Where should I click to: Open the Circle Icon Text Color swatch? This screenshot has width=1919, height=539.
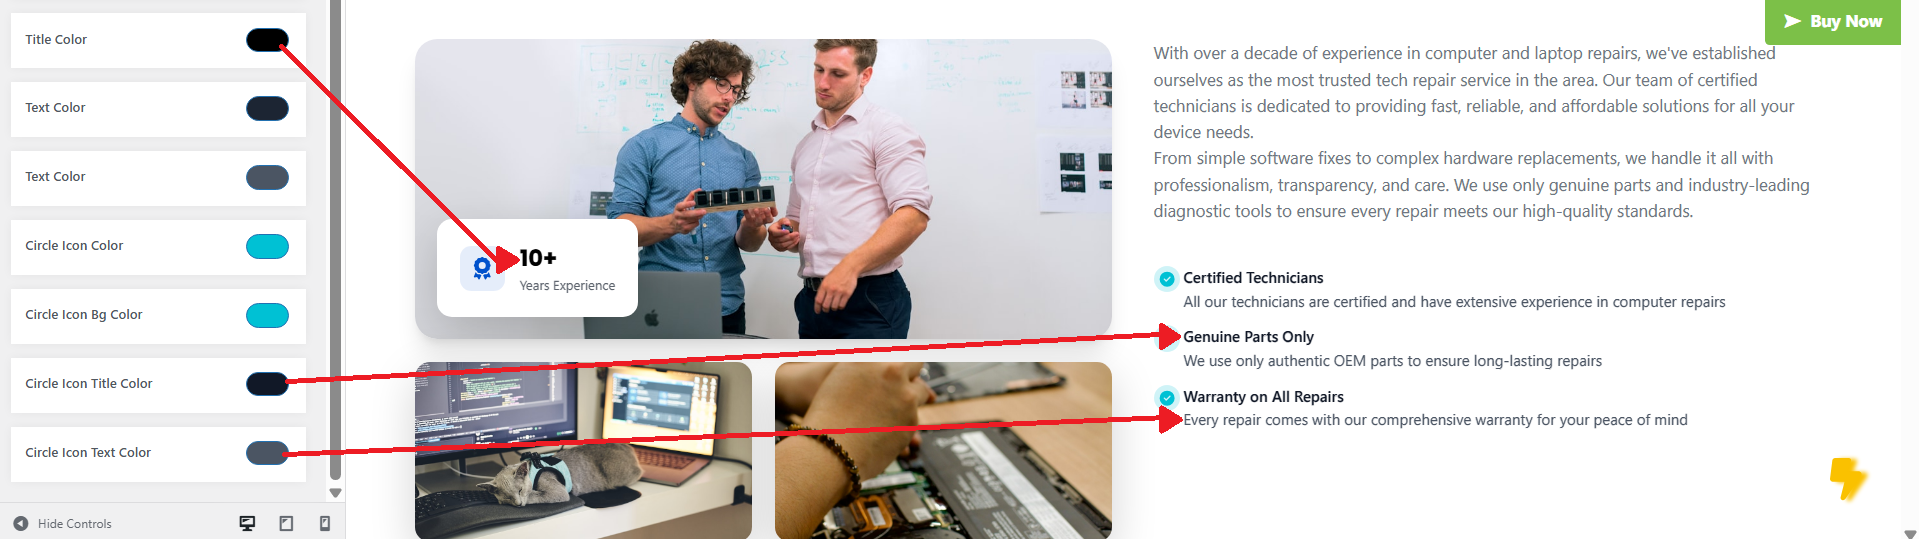click(267, 453)
